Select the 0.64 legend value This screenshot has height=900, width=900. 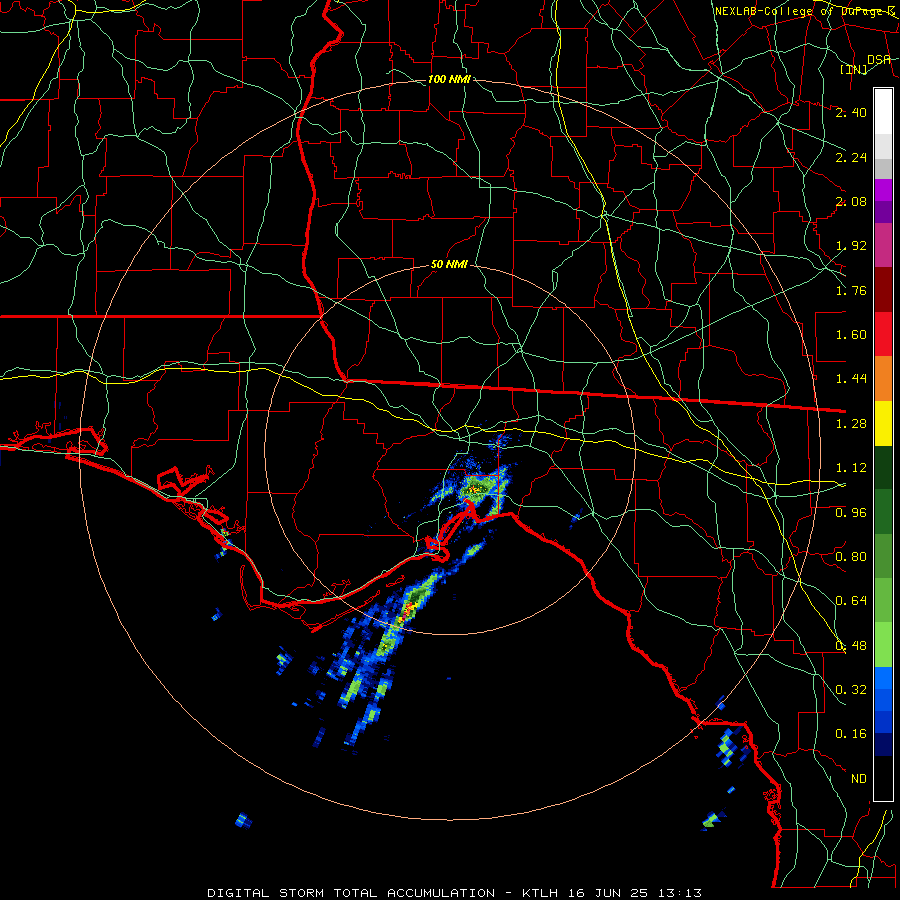coord(851,601)
